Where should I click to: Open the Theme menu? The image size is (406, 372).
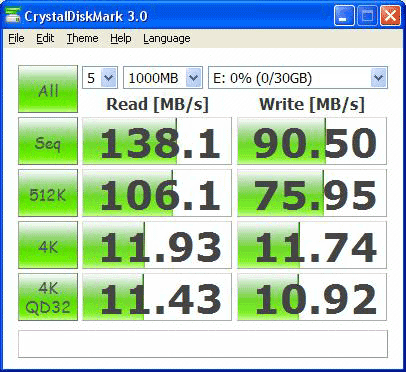[82, 38]
